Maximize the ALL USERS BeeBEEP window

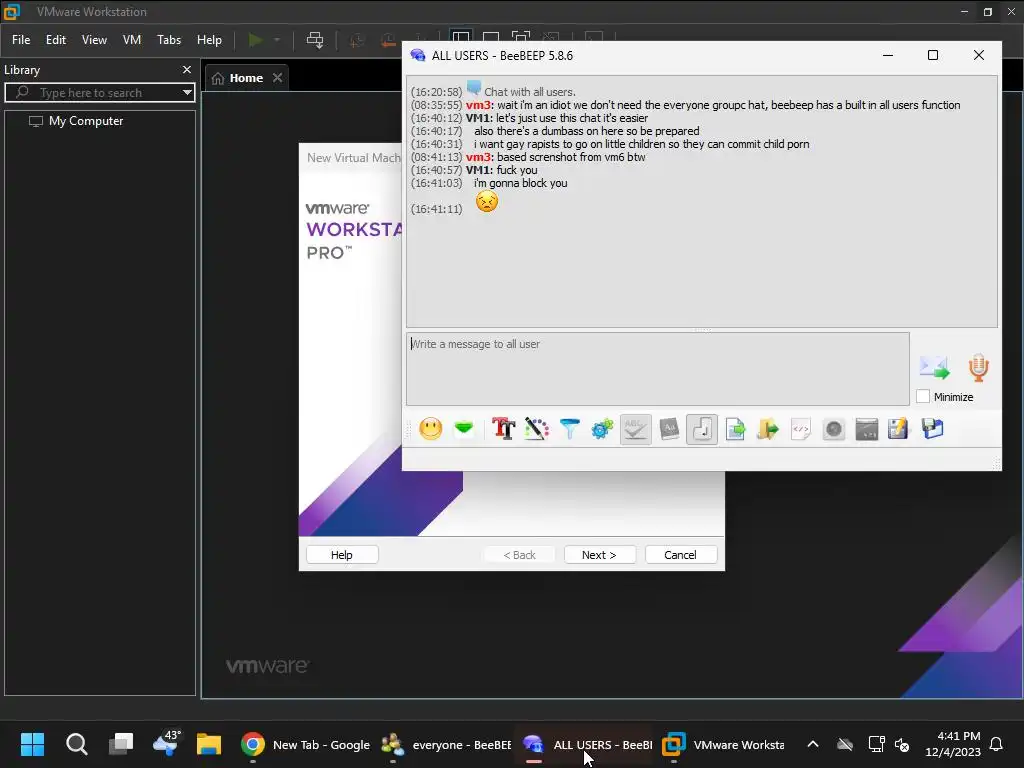click(933, 56)
